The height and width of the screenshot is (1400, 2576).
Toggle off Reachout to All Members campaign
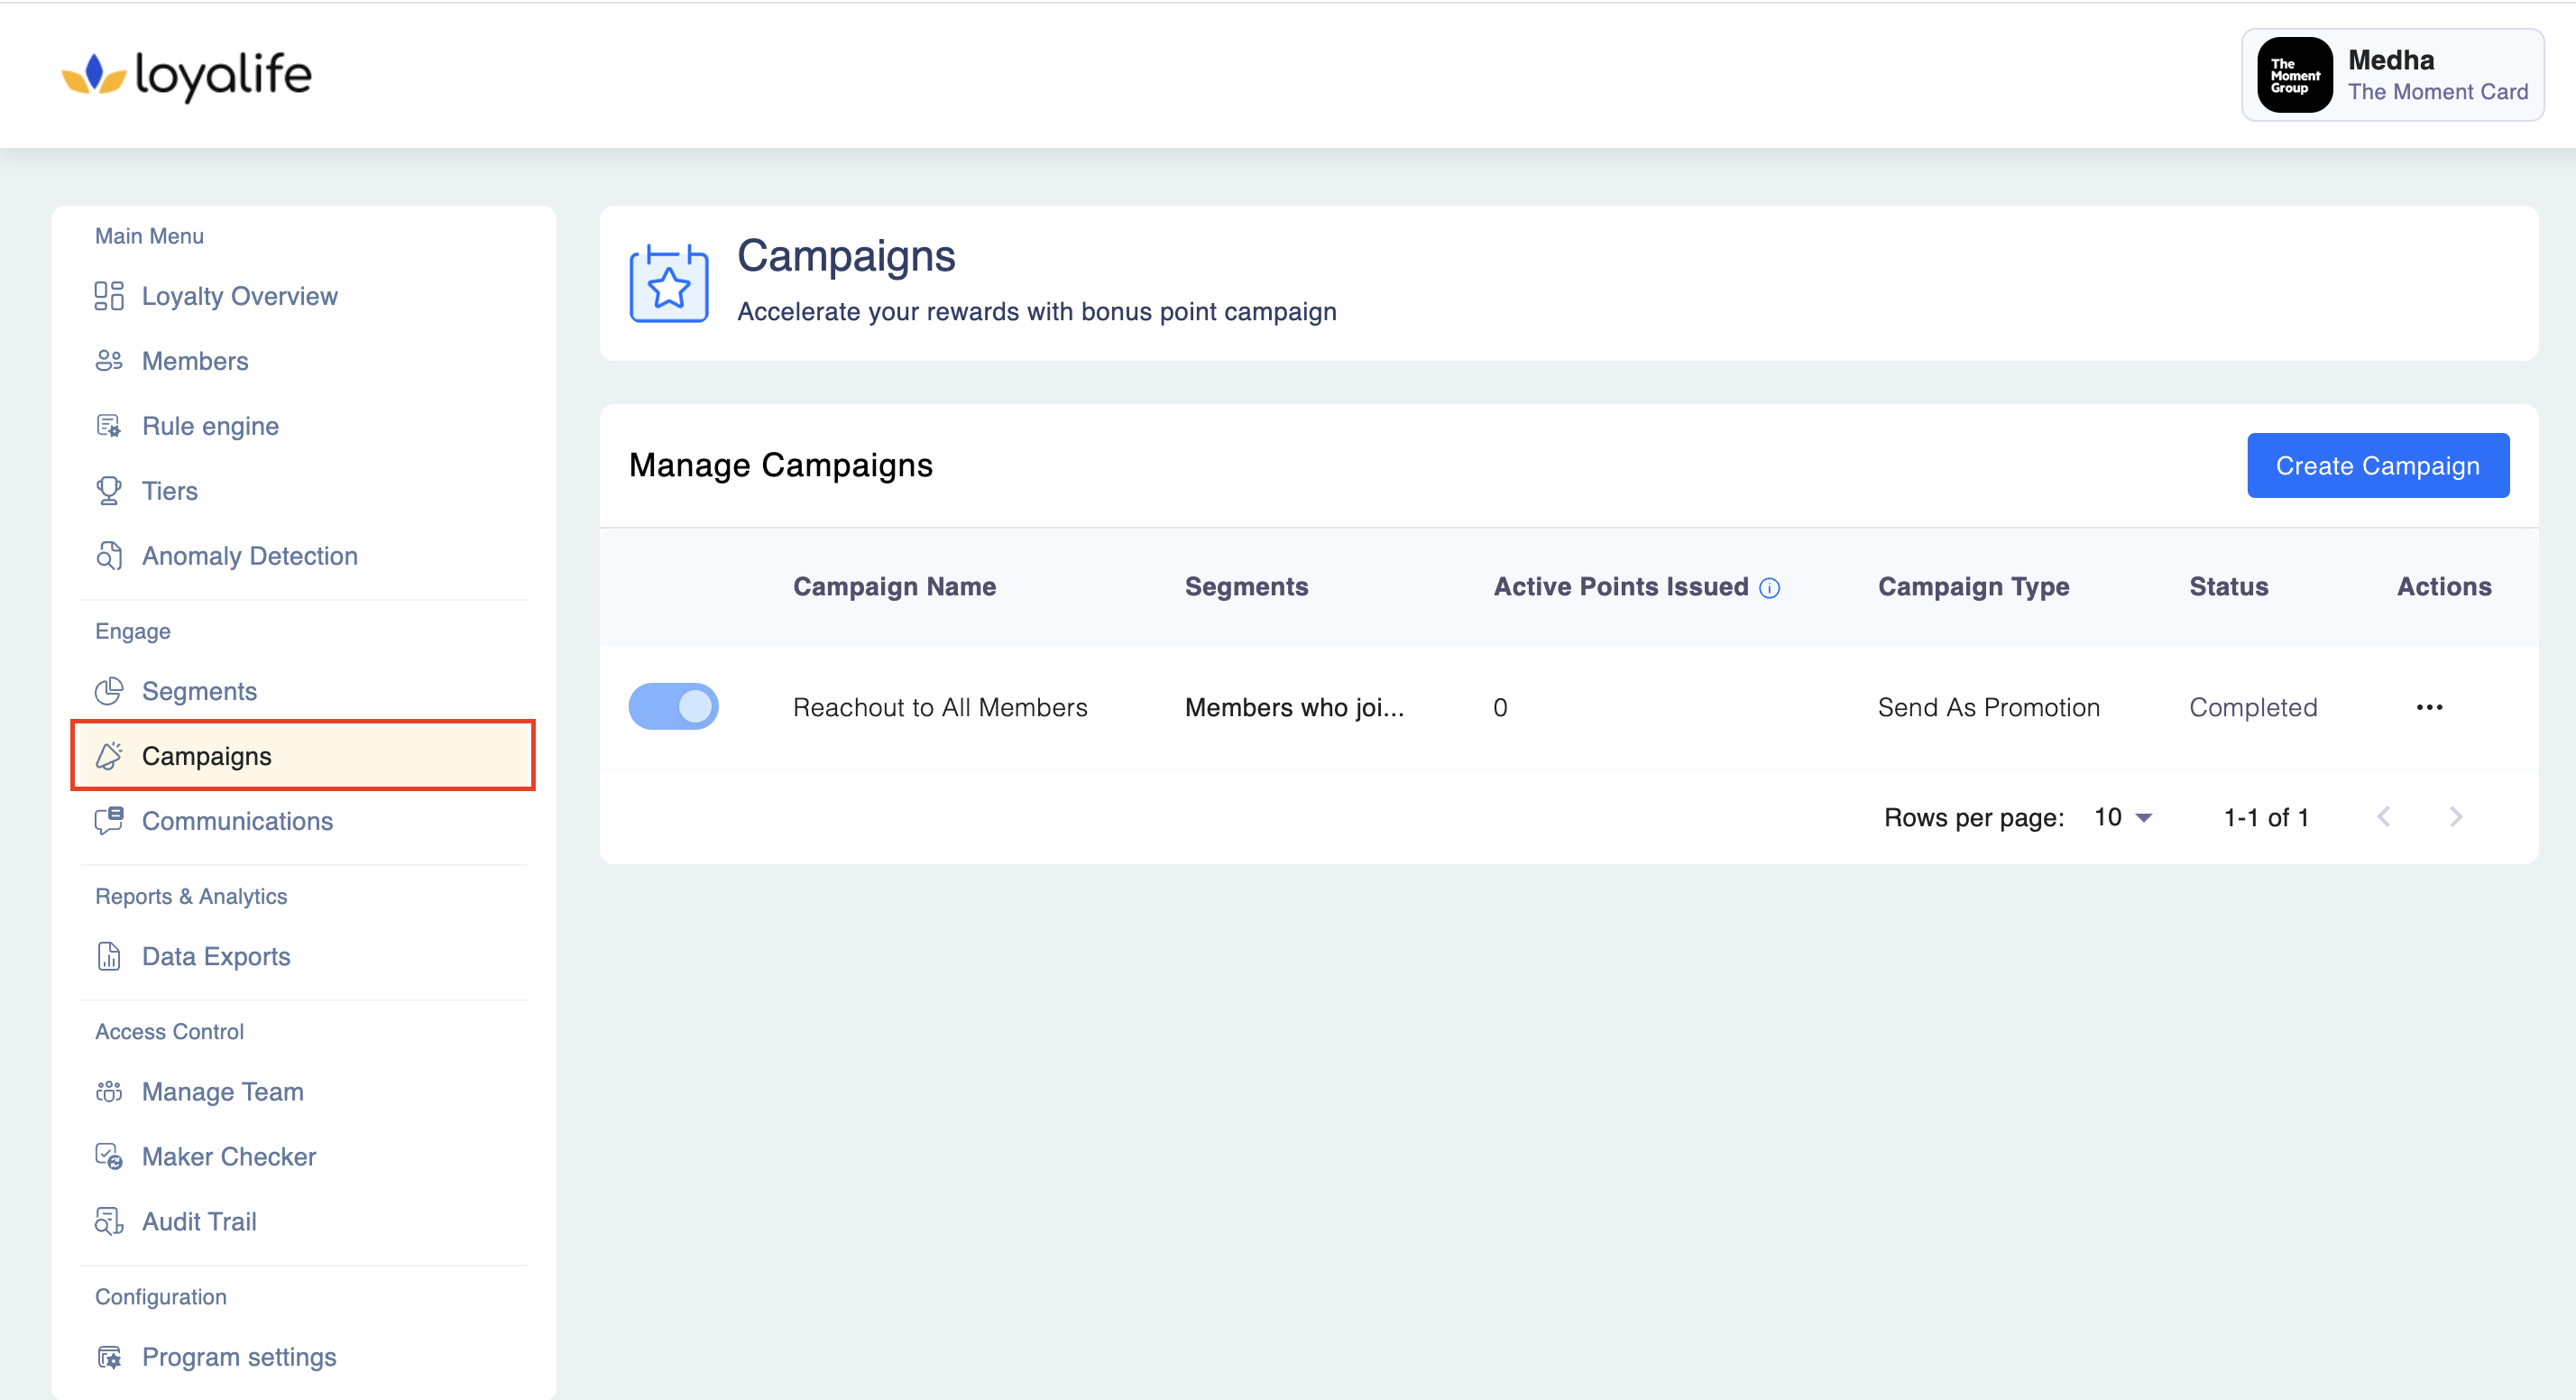point(673,707)
